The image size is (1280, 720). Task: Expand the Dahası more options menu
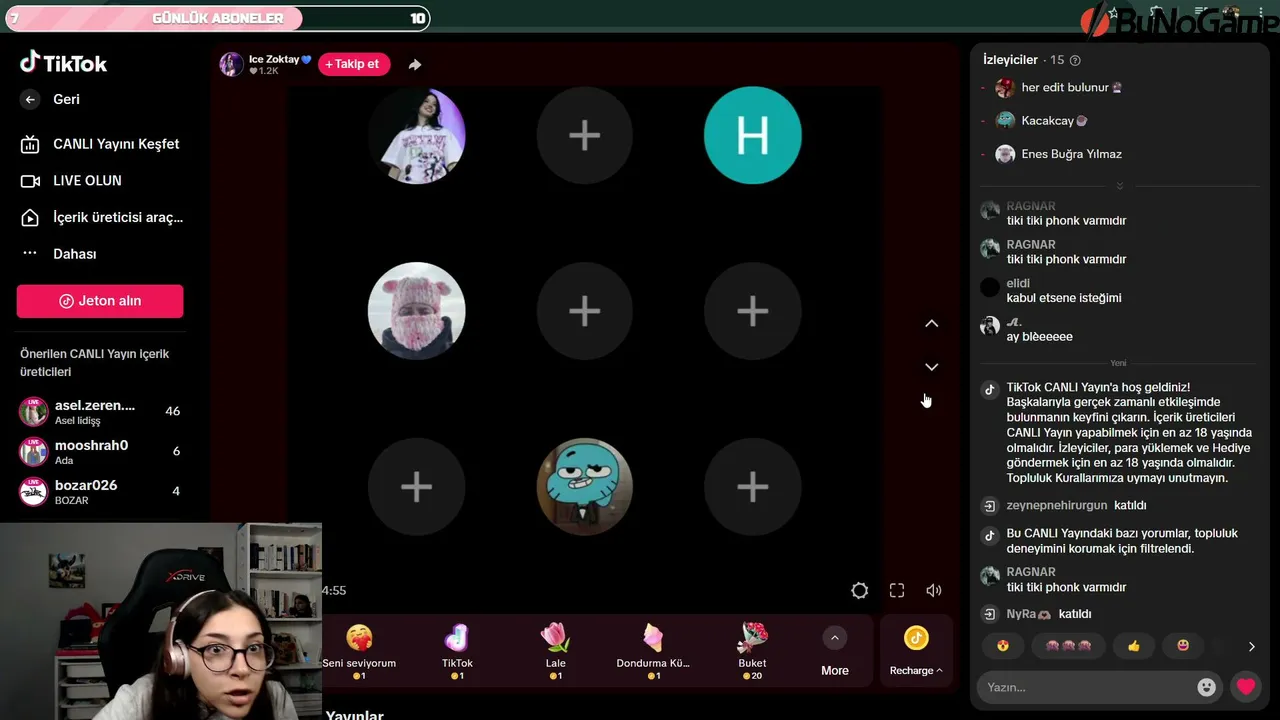59,254
